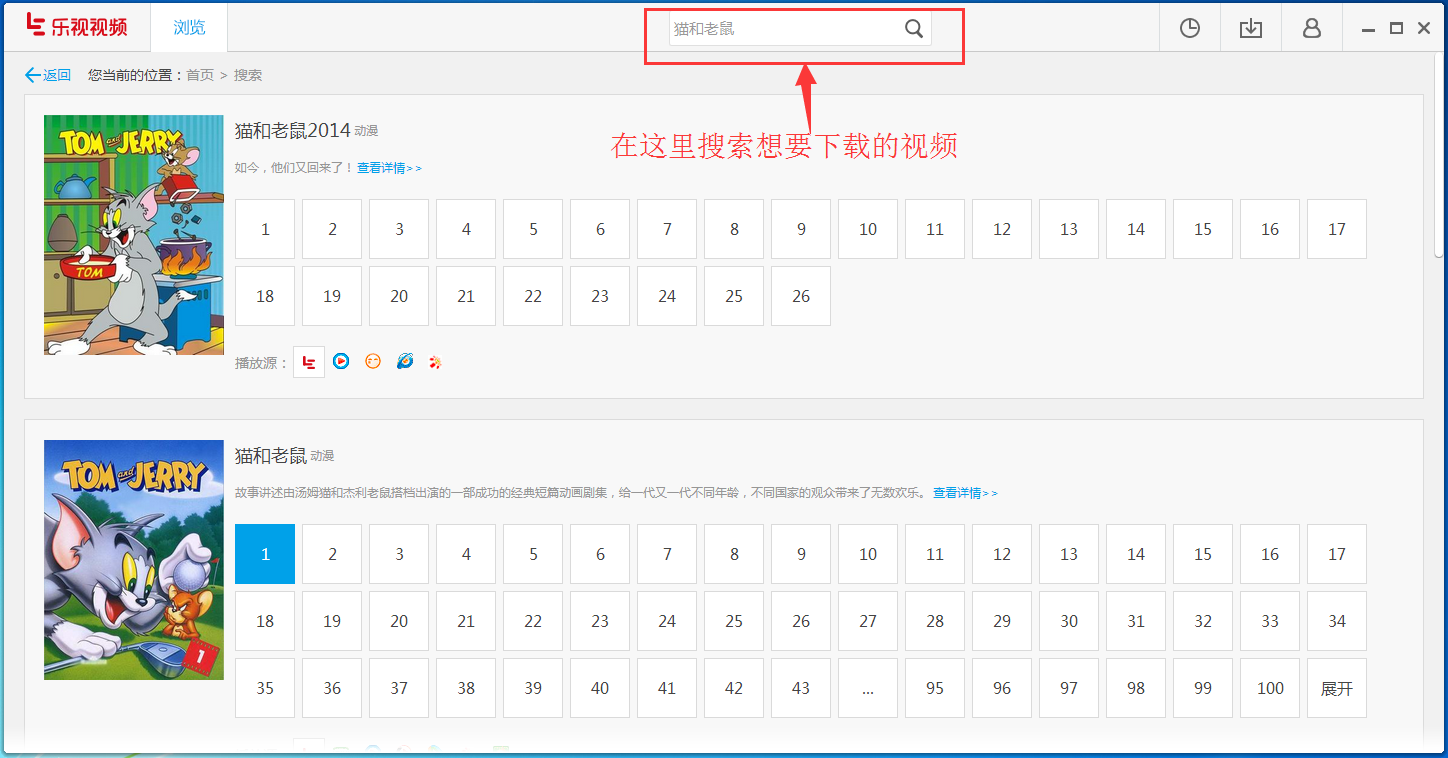
Task: Click the LeTV logo in the top bar
Action: coord(77,27)
